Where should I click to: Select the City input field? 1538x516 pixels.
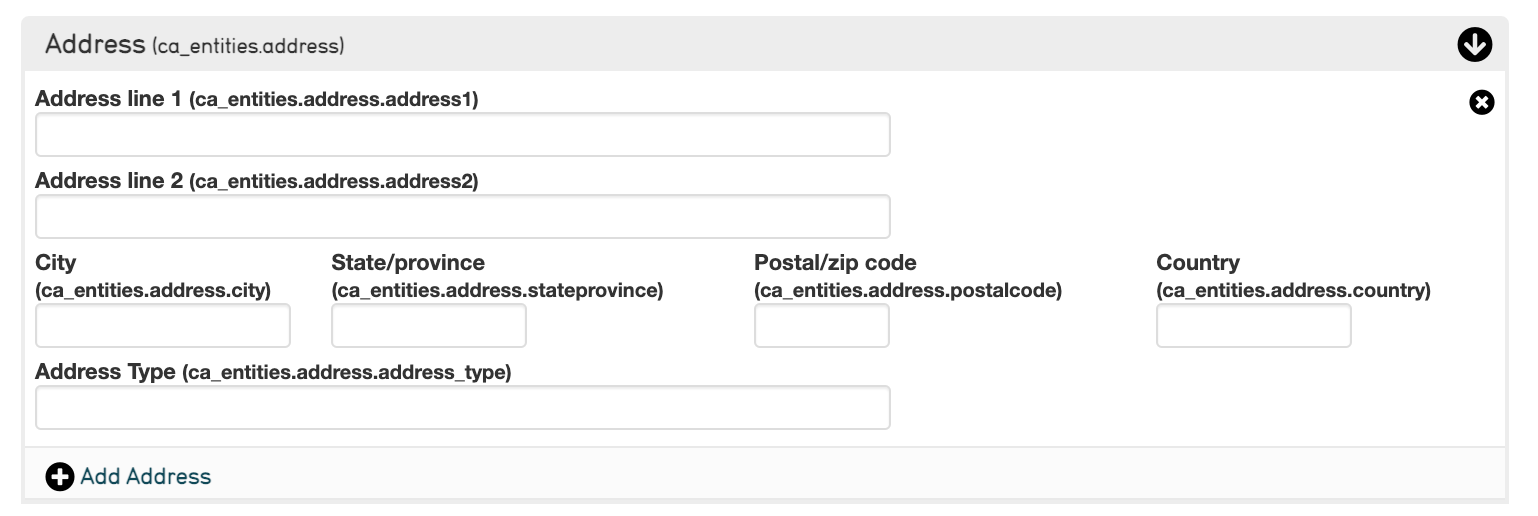[x=163, y=326]
